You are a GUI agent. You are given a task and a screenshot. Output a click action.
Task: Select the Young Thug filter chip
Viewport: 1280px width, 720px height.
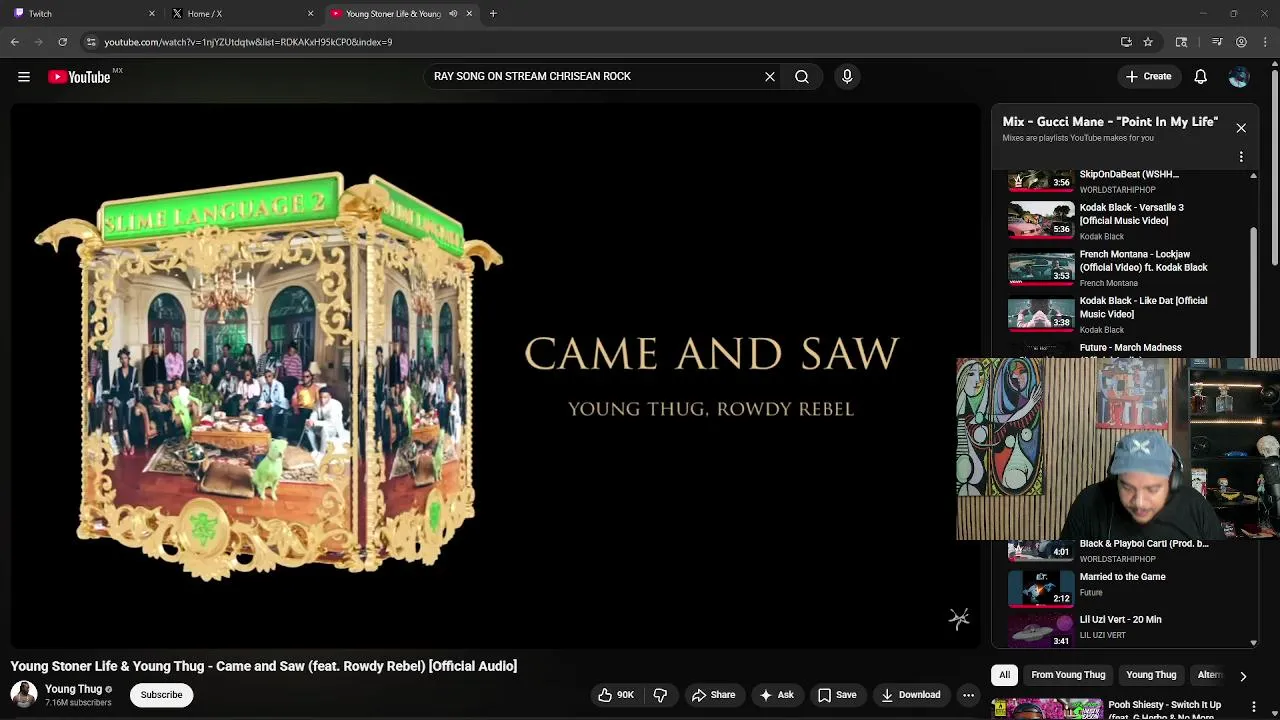tap(1151, 675)
